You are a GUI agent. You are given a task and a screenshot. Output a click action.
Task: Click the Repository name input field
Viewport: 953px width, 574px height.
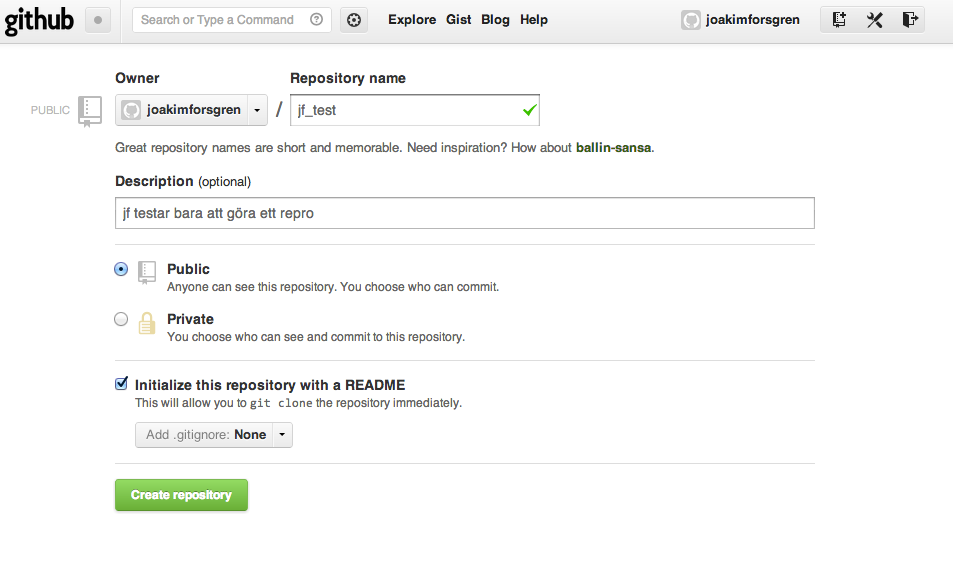pos(405,110)
